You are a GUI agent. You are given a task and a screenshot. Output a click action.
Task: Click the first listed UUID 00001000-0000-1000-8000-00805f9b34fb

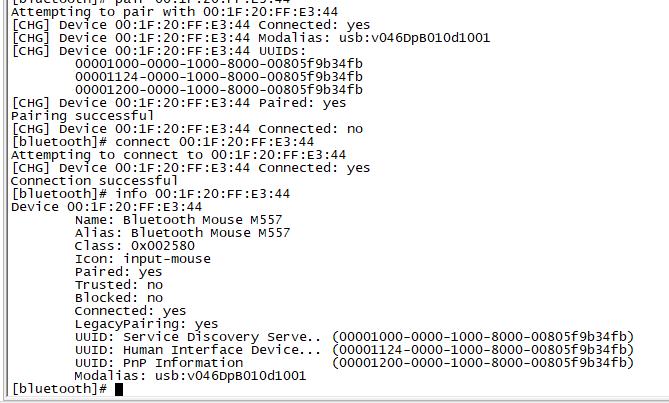pyautogui.click(x=218, y=64)
